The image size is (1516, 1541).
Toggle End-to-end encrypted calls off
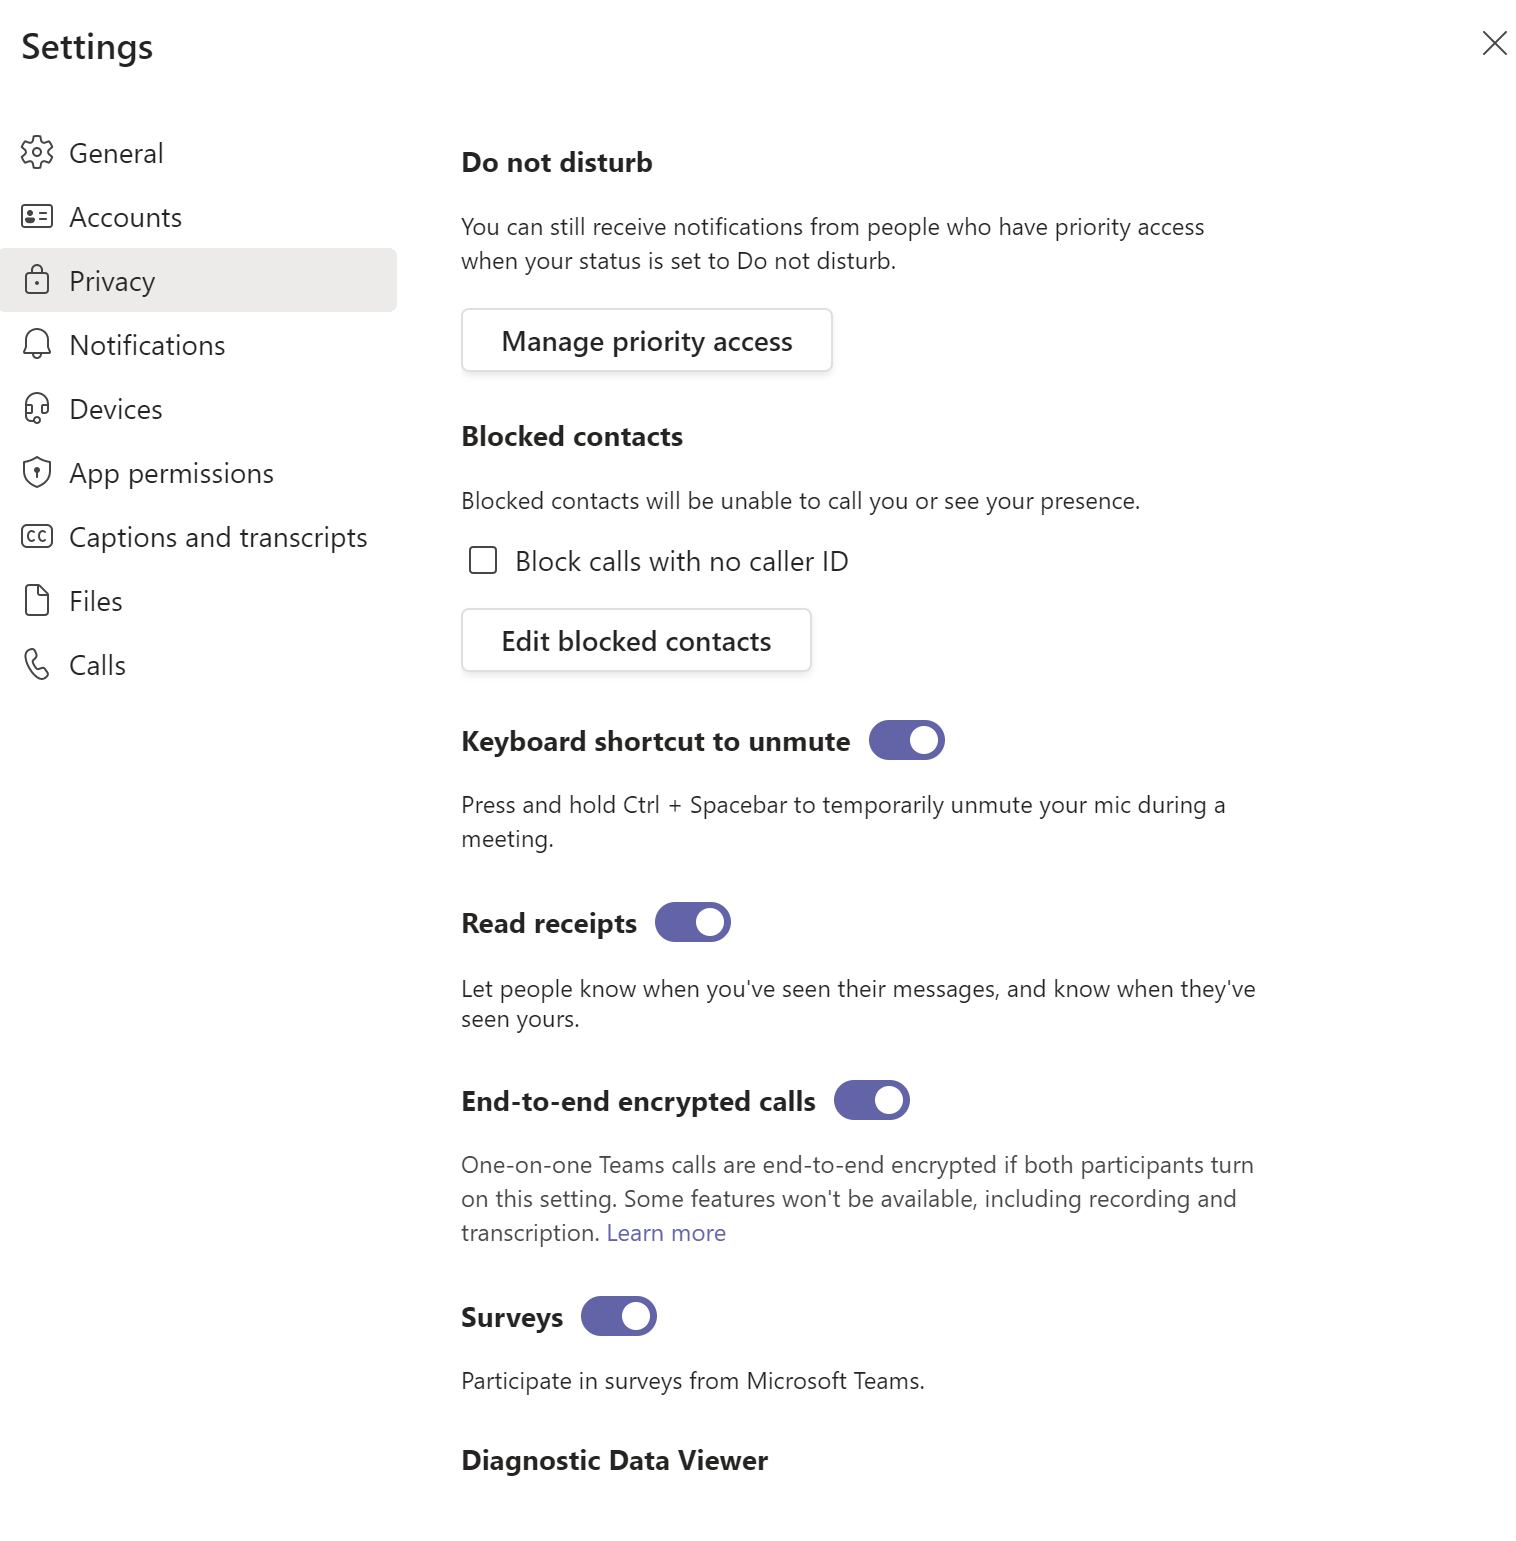coord(871,1101)
